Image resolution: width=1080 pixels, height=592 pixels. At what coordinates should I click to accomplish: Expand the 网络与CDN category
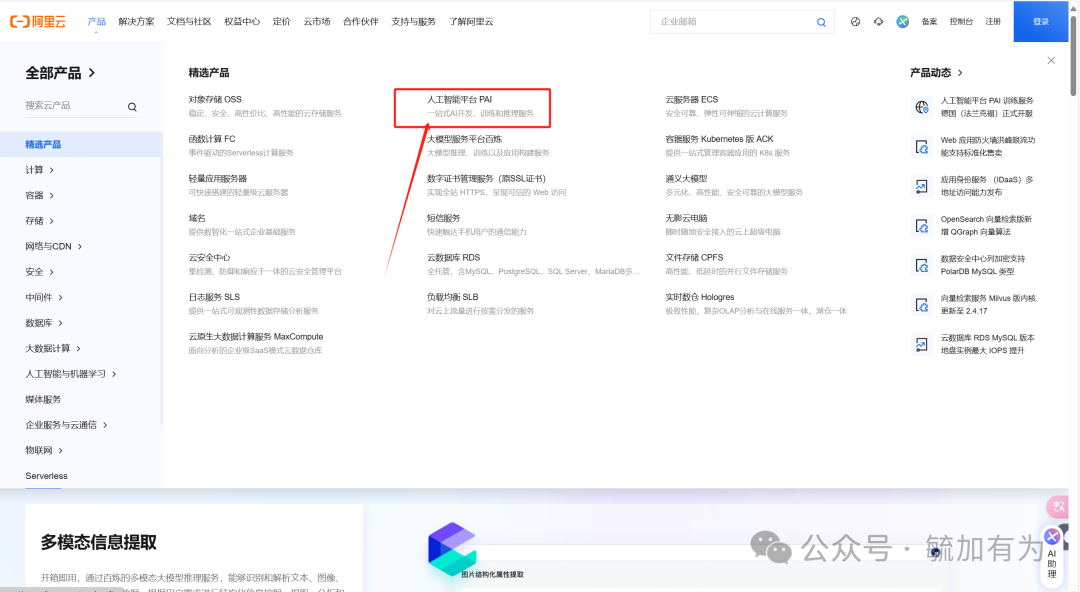(x=80, y=247)
